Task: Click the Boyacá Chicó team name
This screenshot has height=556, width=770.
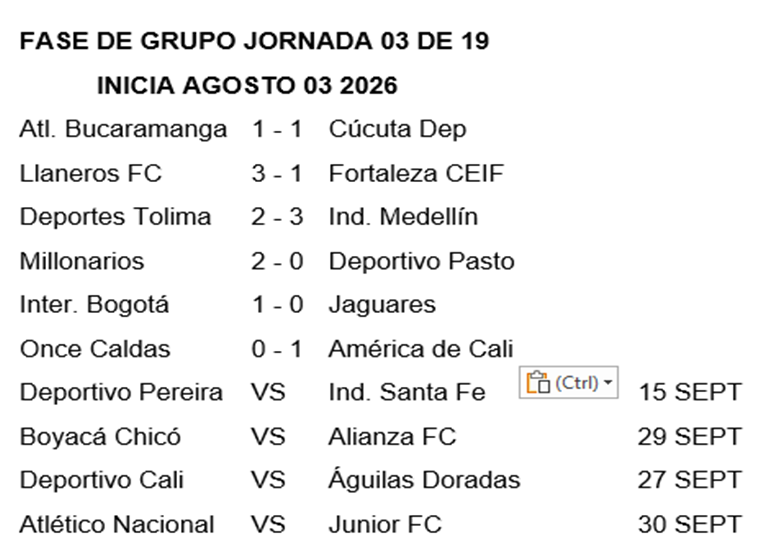Action: pos(100,436)
